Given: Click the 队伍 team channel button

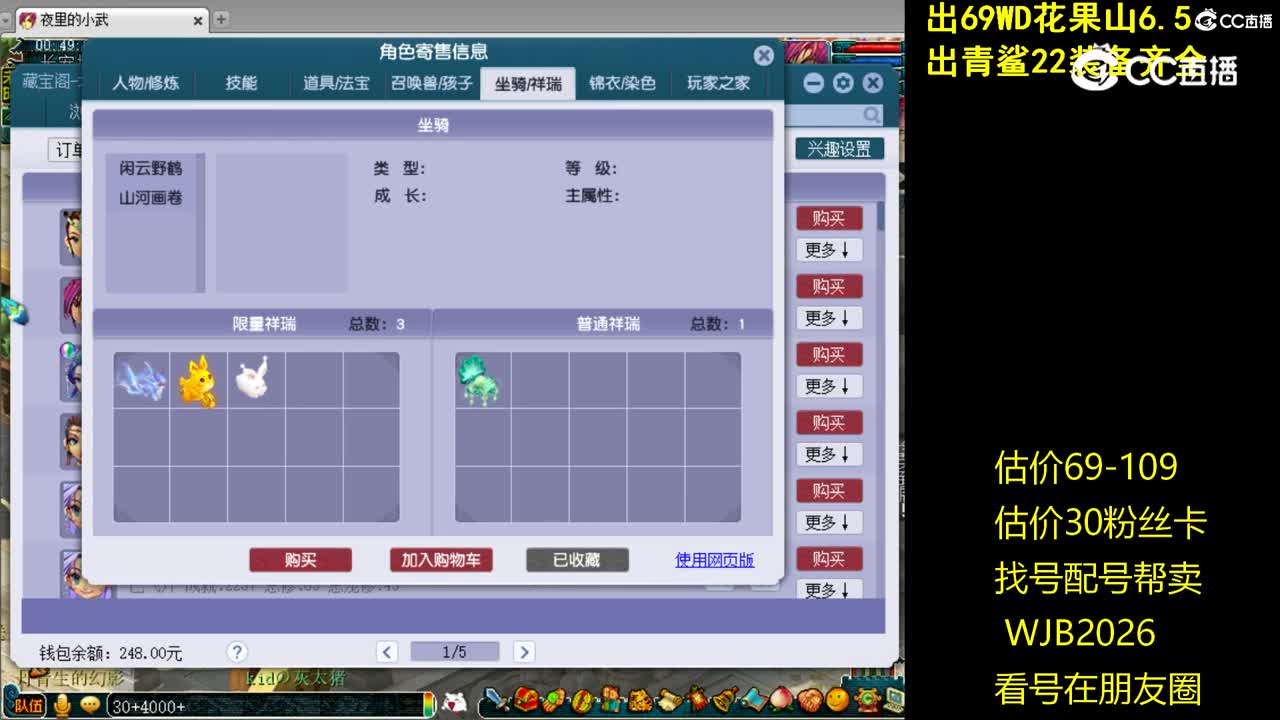Looking at the screenshot, I should click(29, 706).
